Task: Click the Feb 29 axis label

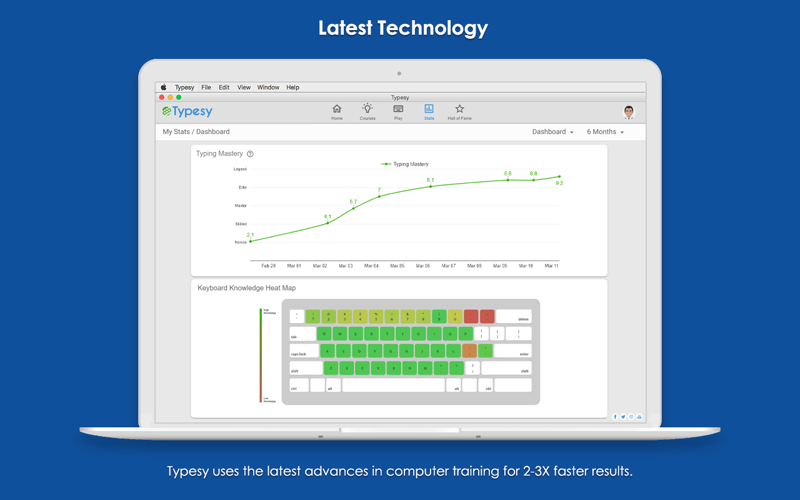Action: click(268, 266)
